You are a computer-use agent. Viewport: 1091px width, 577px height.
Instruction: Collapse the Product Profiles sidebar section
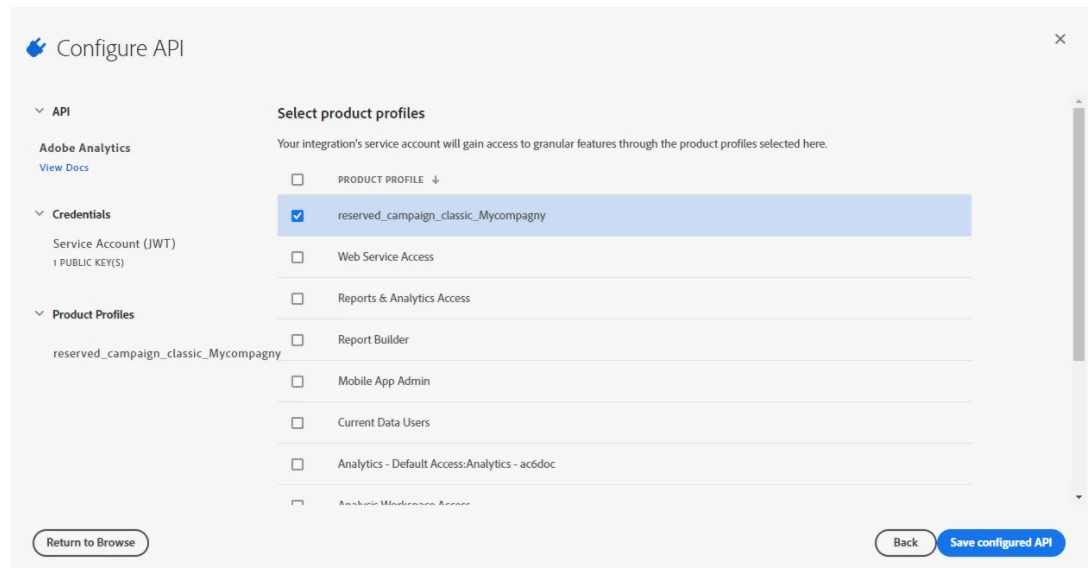tap(40, 315)
